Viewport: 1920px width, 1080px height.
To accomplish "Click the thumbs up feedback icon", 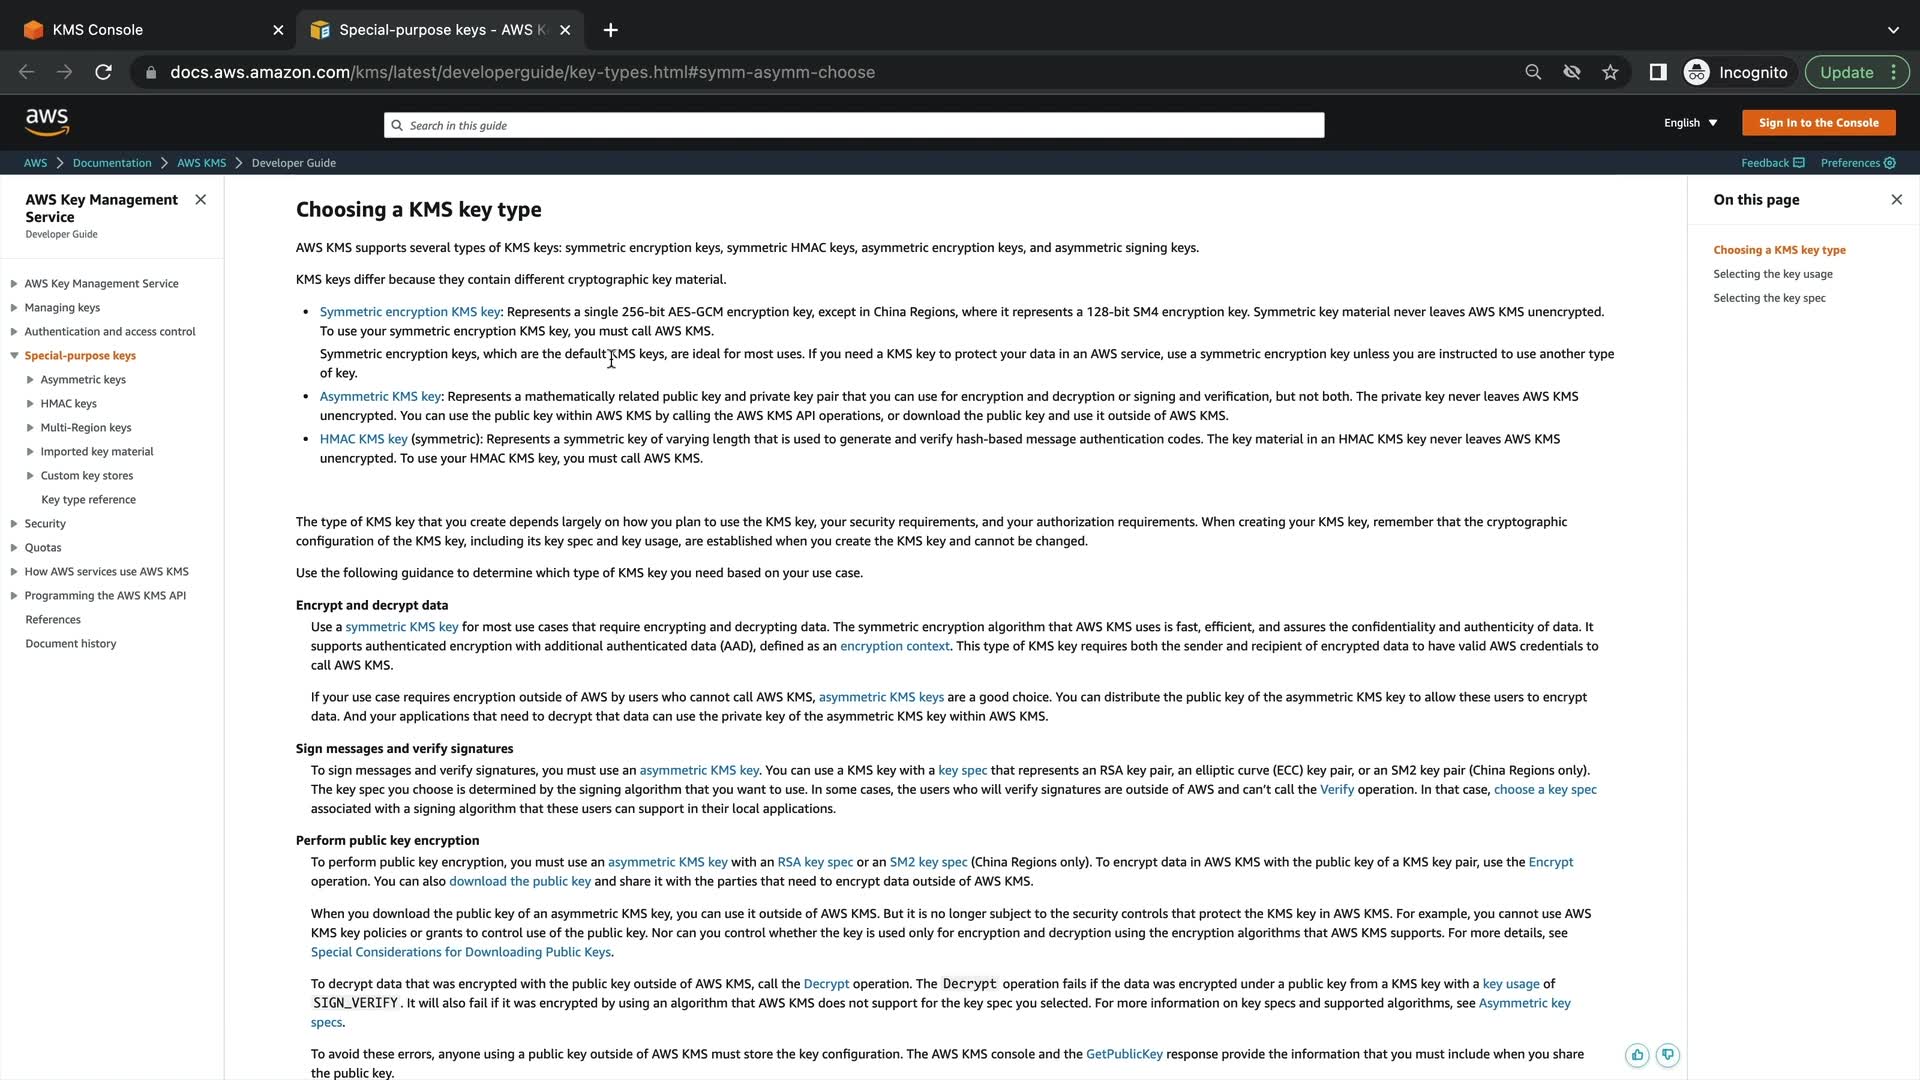I will pyautogui.click(x=1637, y=1055).
